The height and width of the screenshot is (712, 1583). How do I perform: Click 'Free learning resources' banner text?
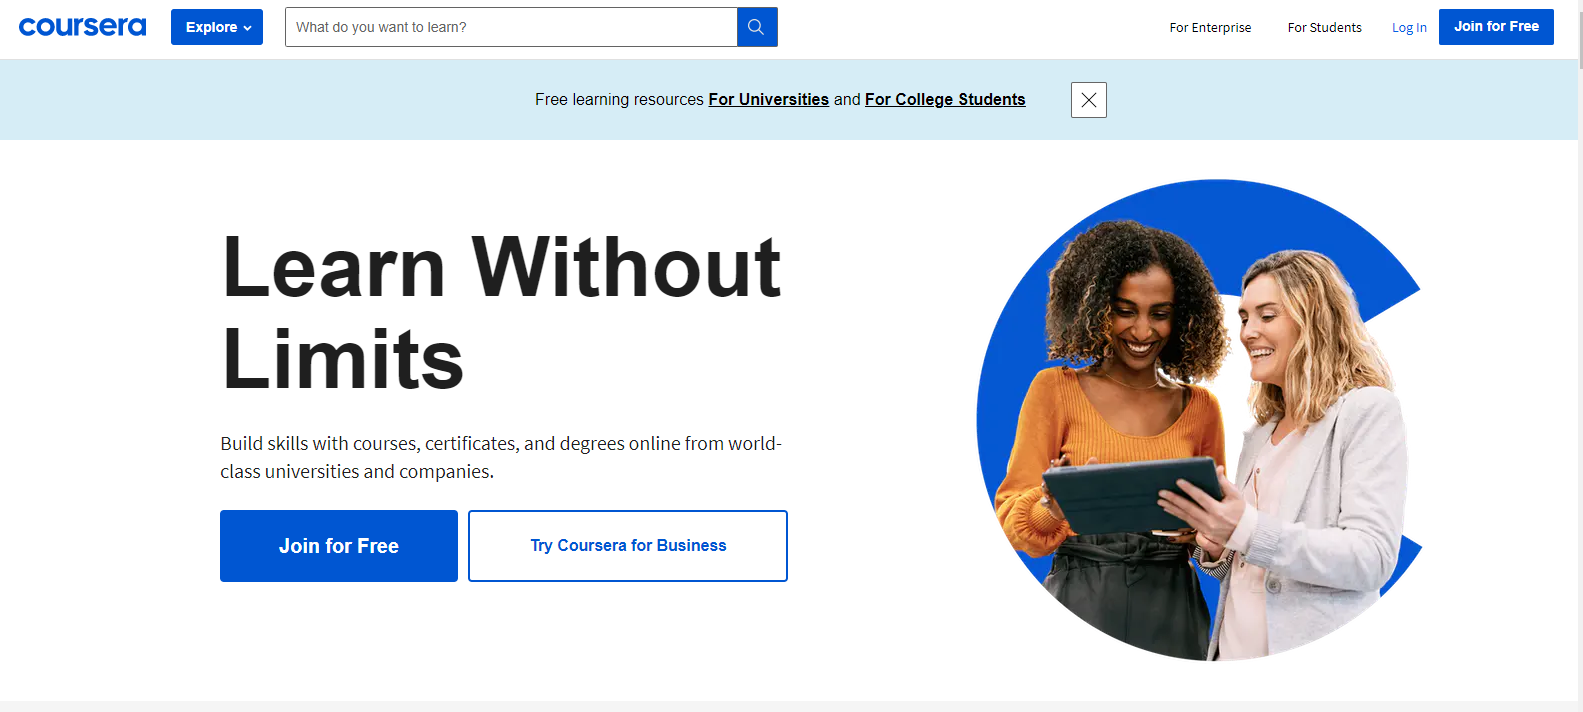[x=619, y=100]
